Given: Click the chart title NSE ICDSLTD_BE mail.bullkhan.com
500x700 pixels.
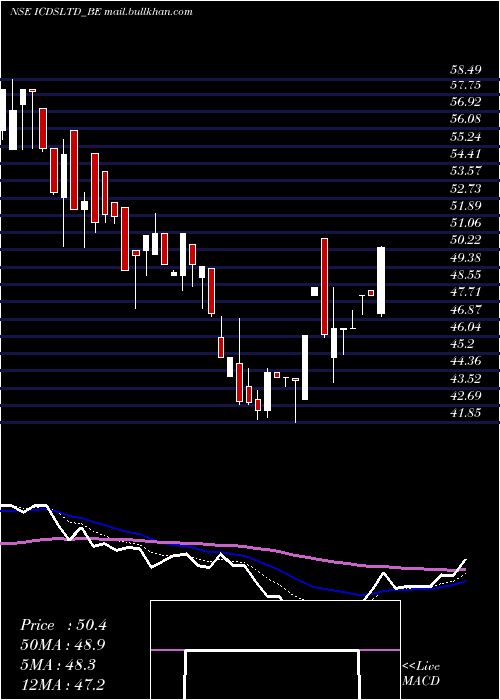Looking at the screenshot, I should tap(101, 12).
